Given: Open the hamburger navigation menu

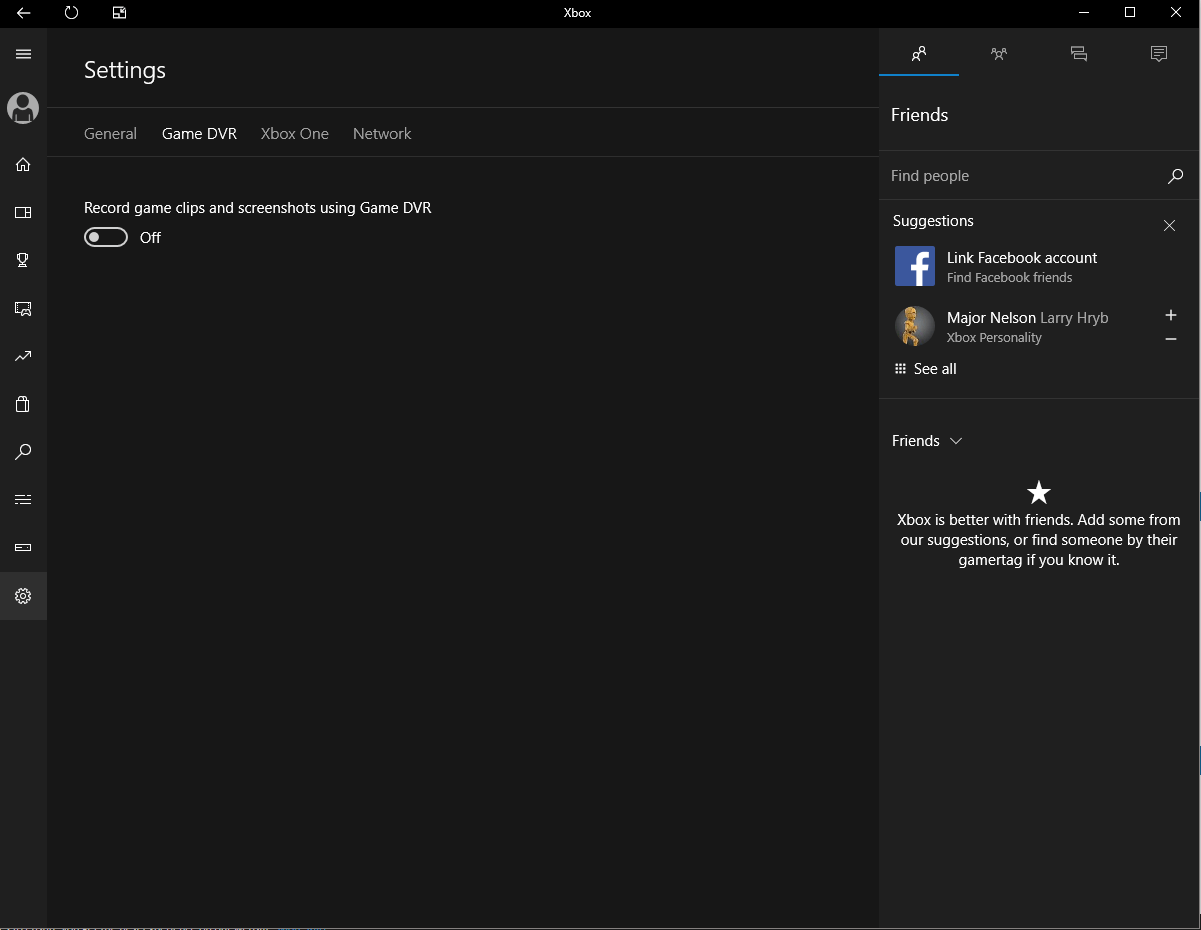Looking at the screenshot, I should click(24, 54).
